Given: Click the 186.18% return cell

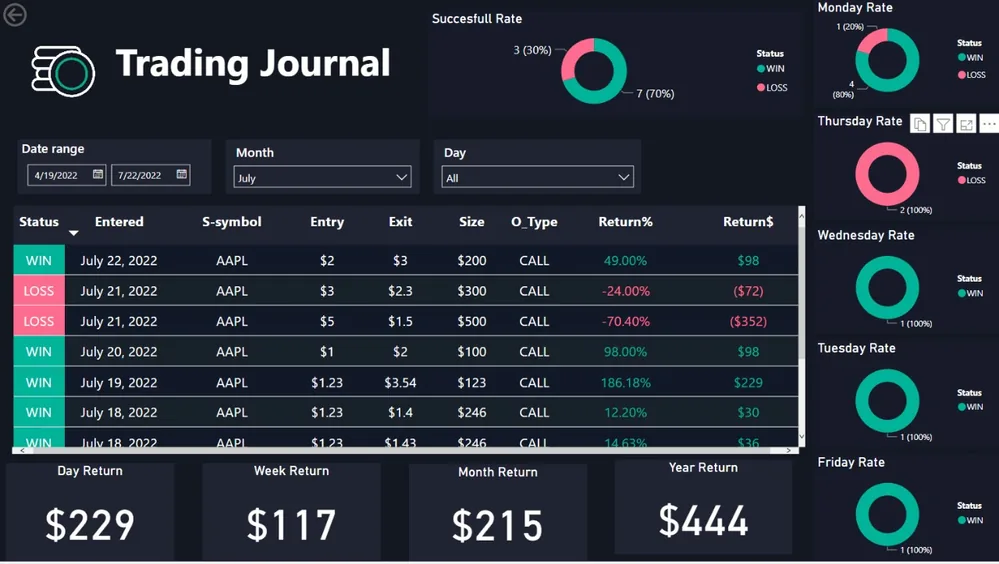Looking at the screenshot, I should pos(626,382).
